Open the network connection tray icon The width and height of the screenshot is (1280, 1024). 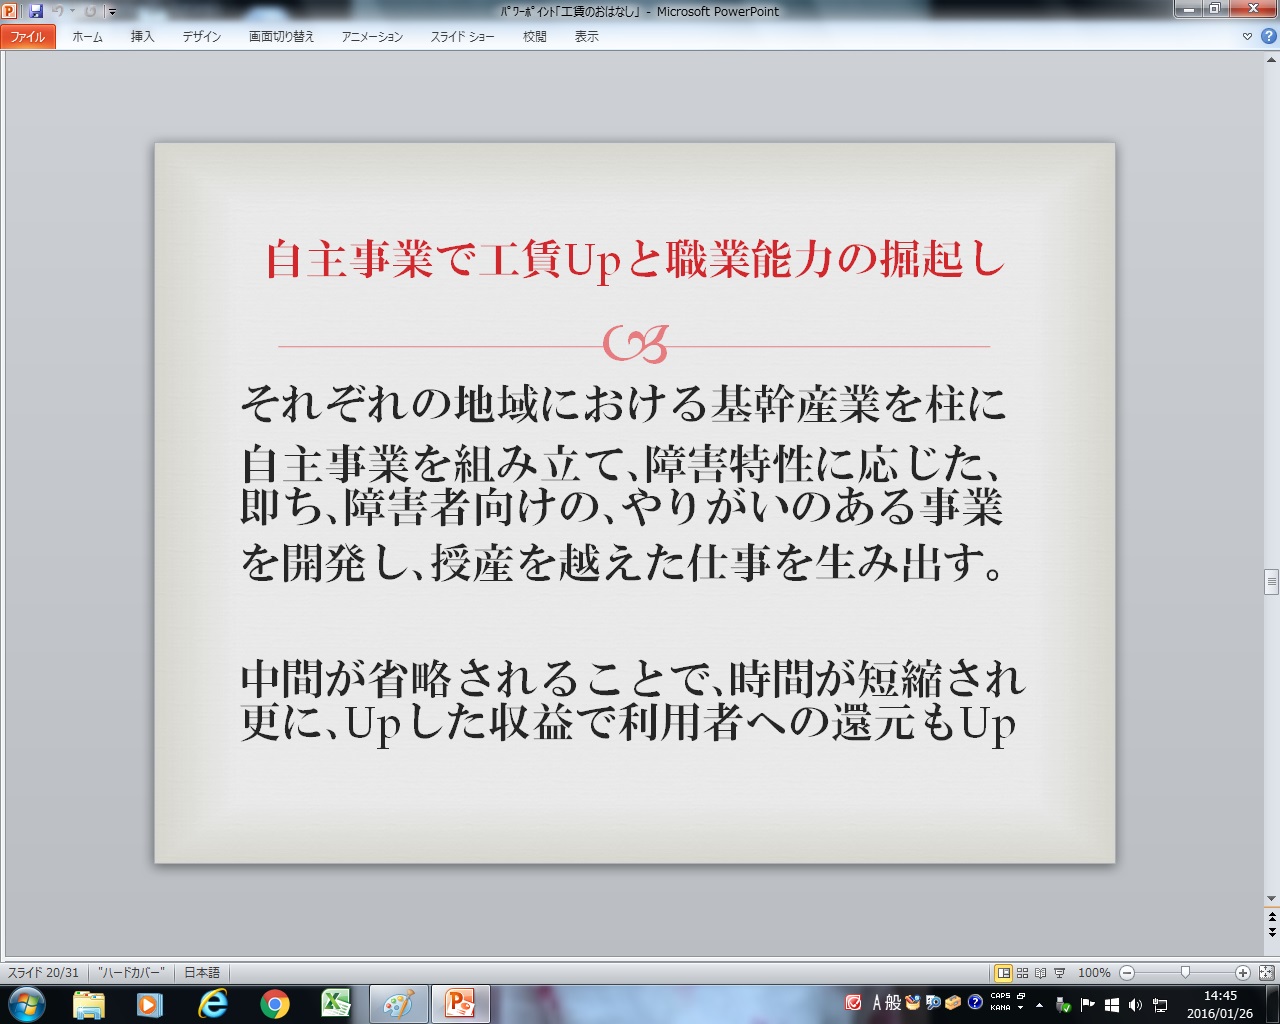coord(1160,1005)
